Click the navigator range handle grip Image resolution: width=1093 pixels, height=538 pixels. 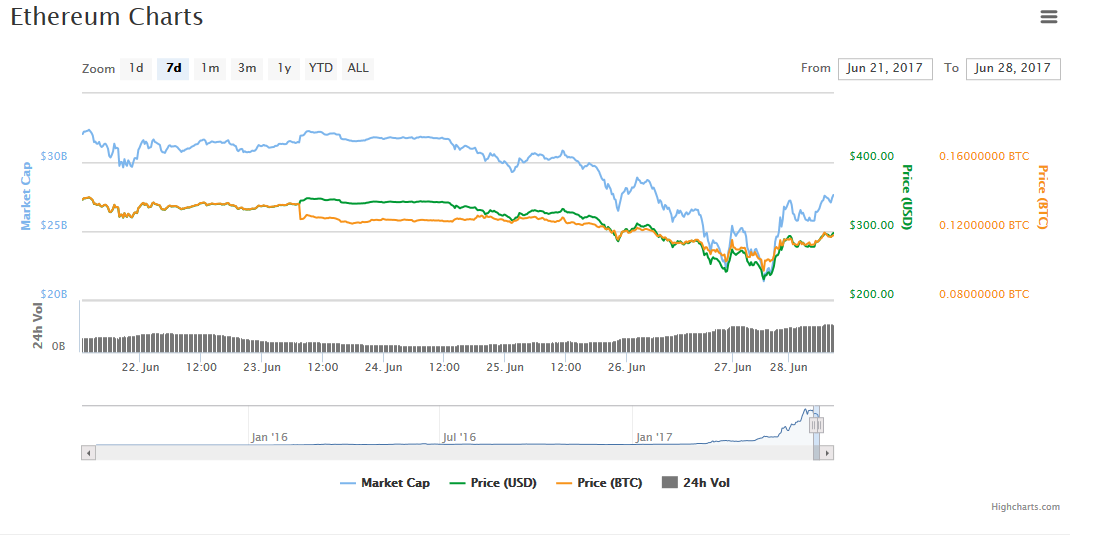[817, 424]
